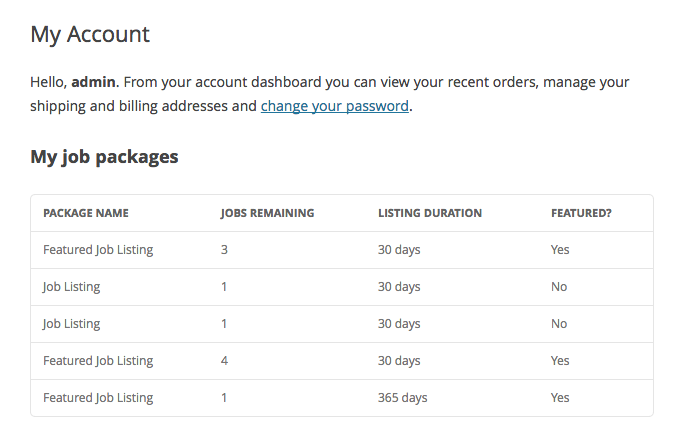Click the 365 days duration cell
This screenshot has height=440, width=691.
click(x=402, y=398)
